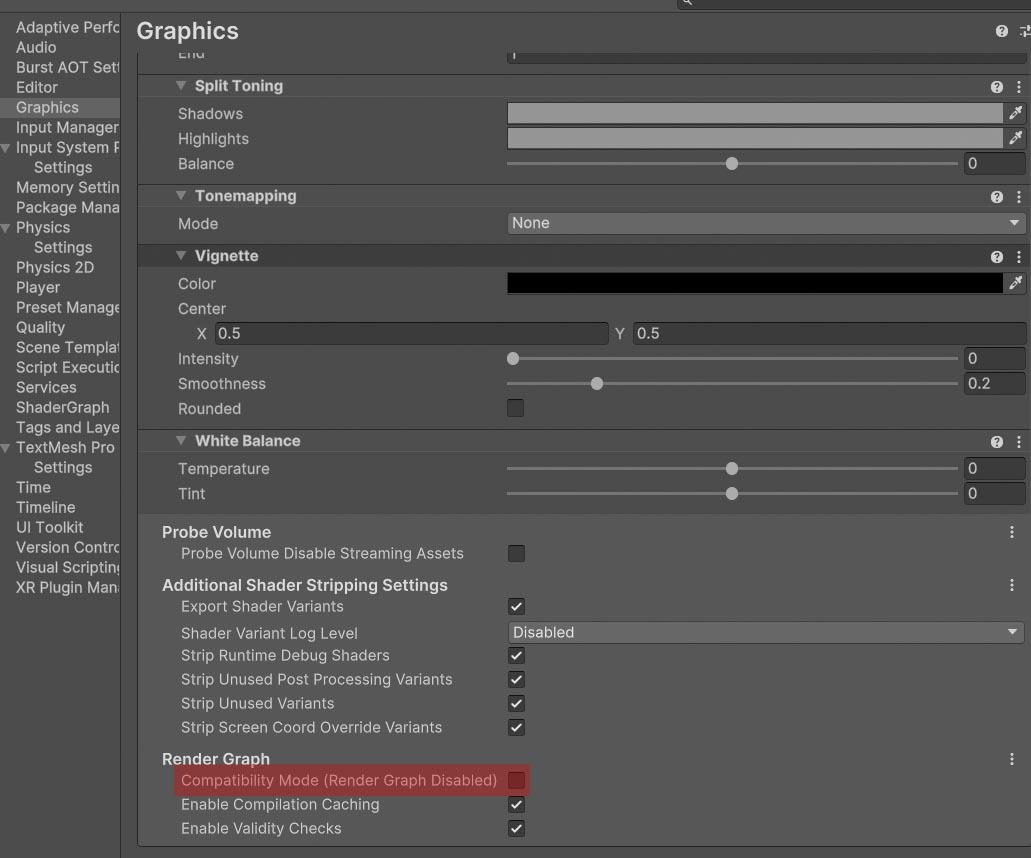Click the Vignette Color eyedropper icon

pyautogui.click(x=1015, y=284)
